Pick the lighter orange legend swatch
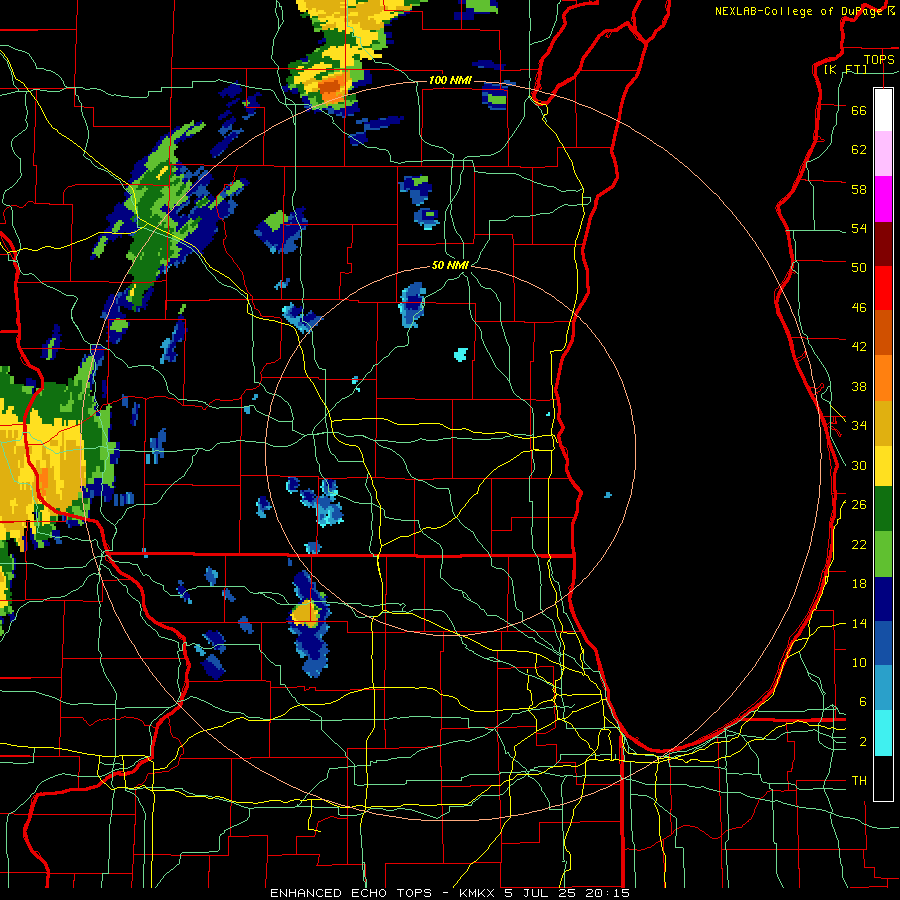 [883, 377]
